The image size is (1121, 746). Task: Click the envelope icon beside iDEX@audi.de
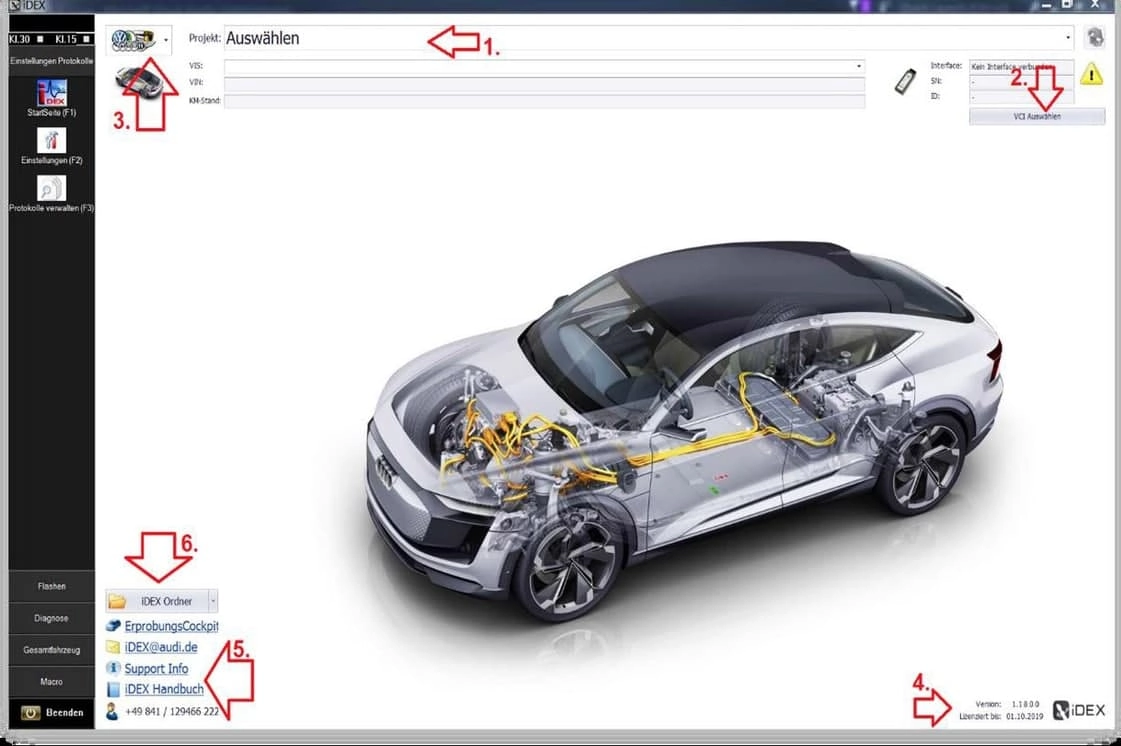(113, 647)
